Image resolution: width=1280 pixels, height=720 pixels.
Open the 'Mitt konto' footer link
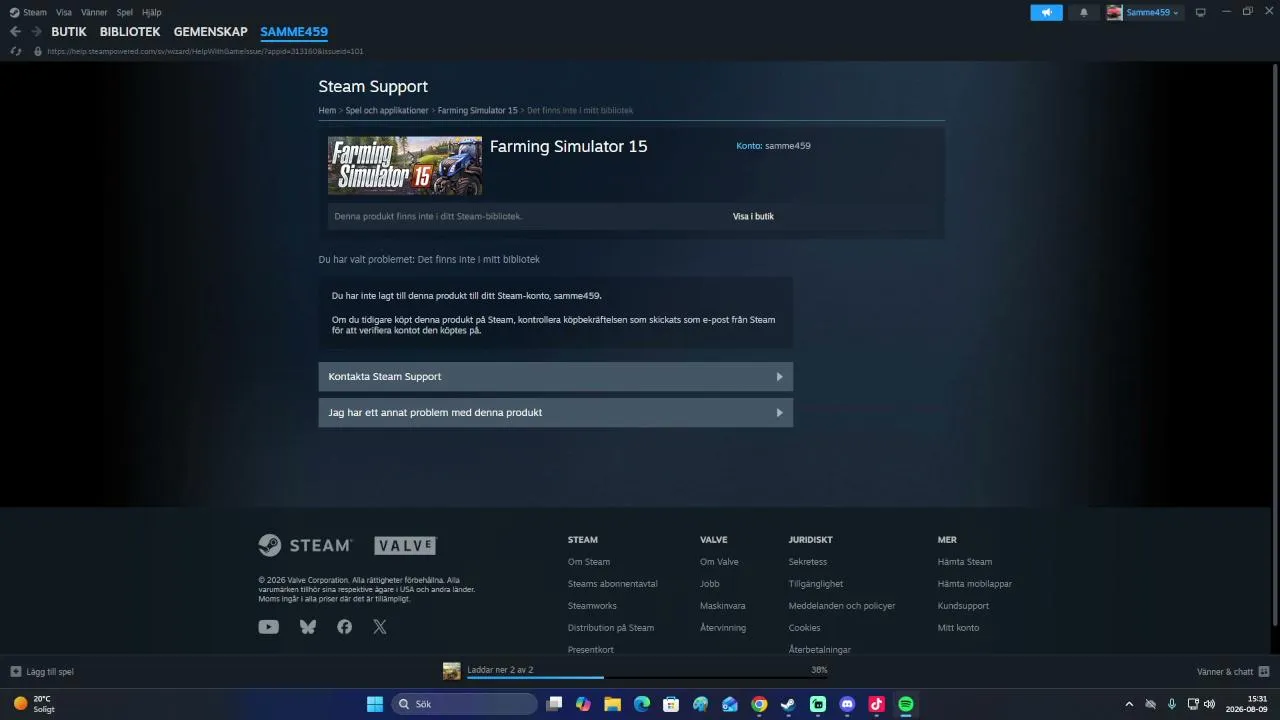click(959, 628)
